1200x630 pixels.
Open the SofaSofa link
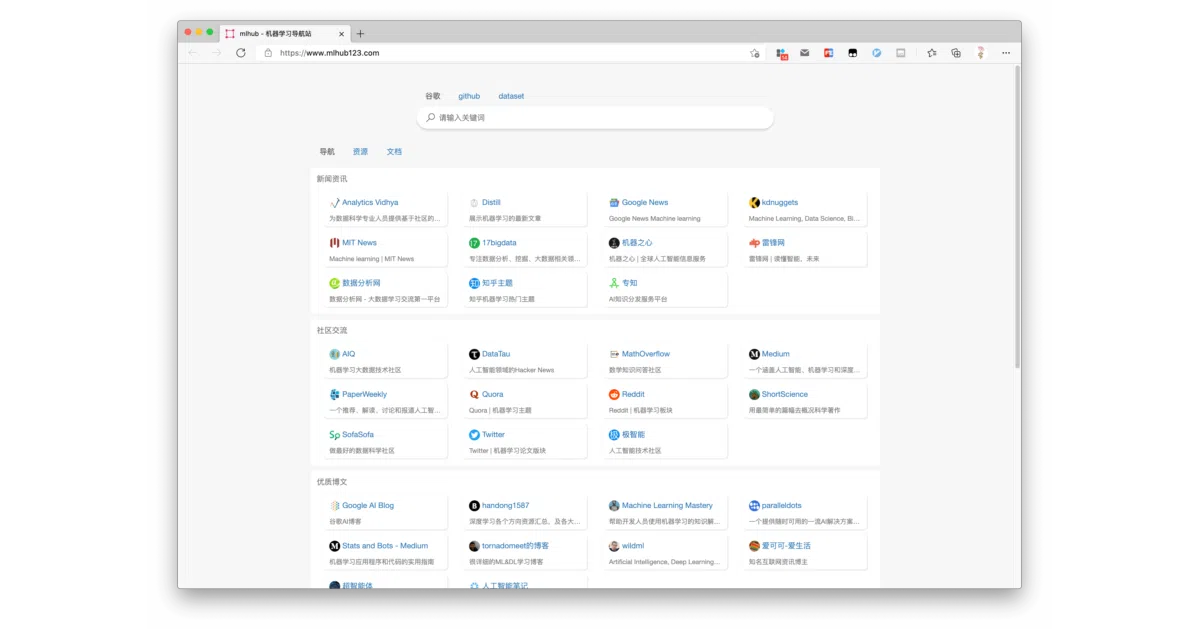(358, 435)
